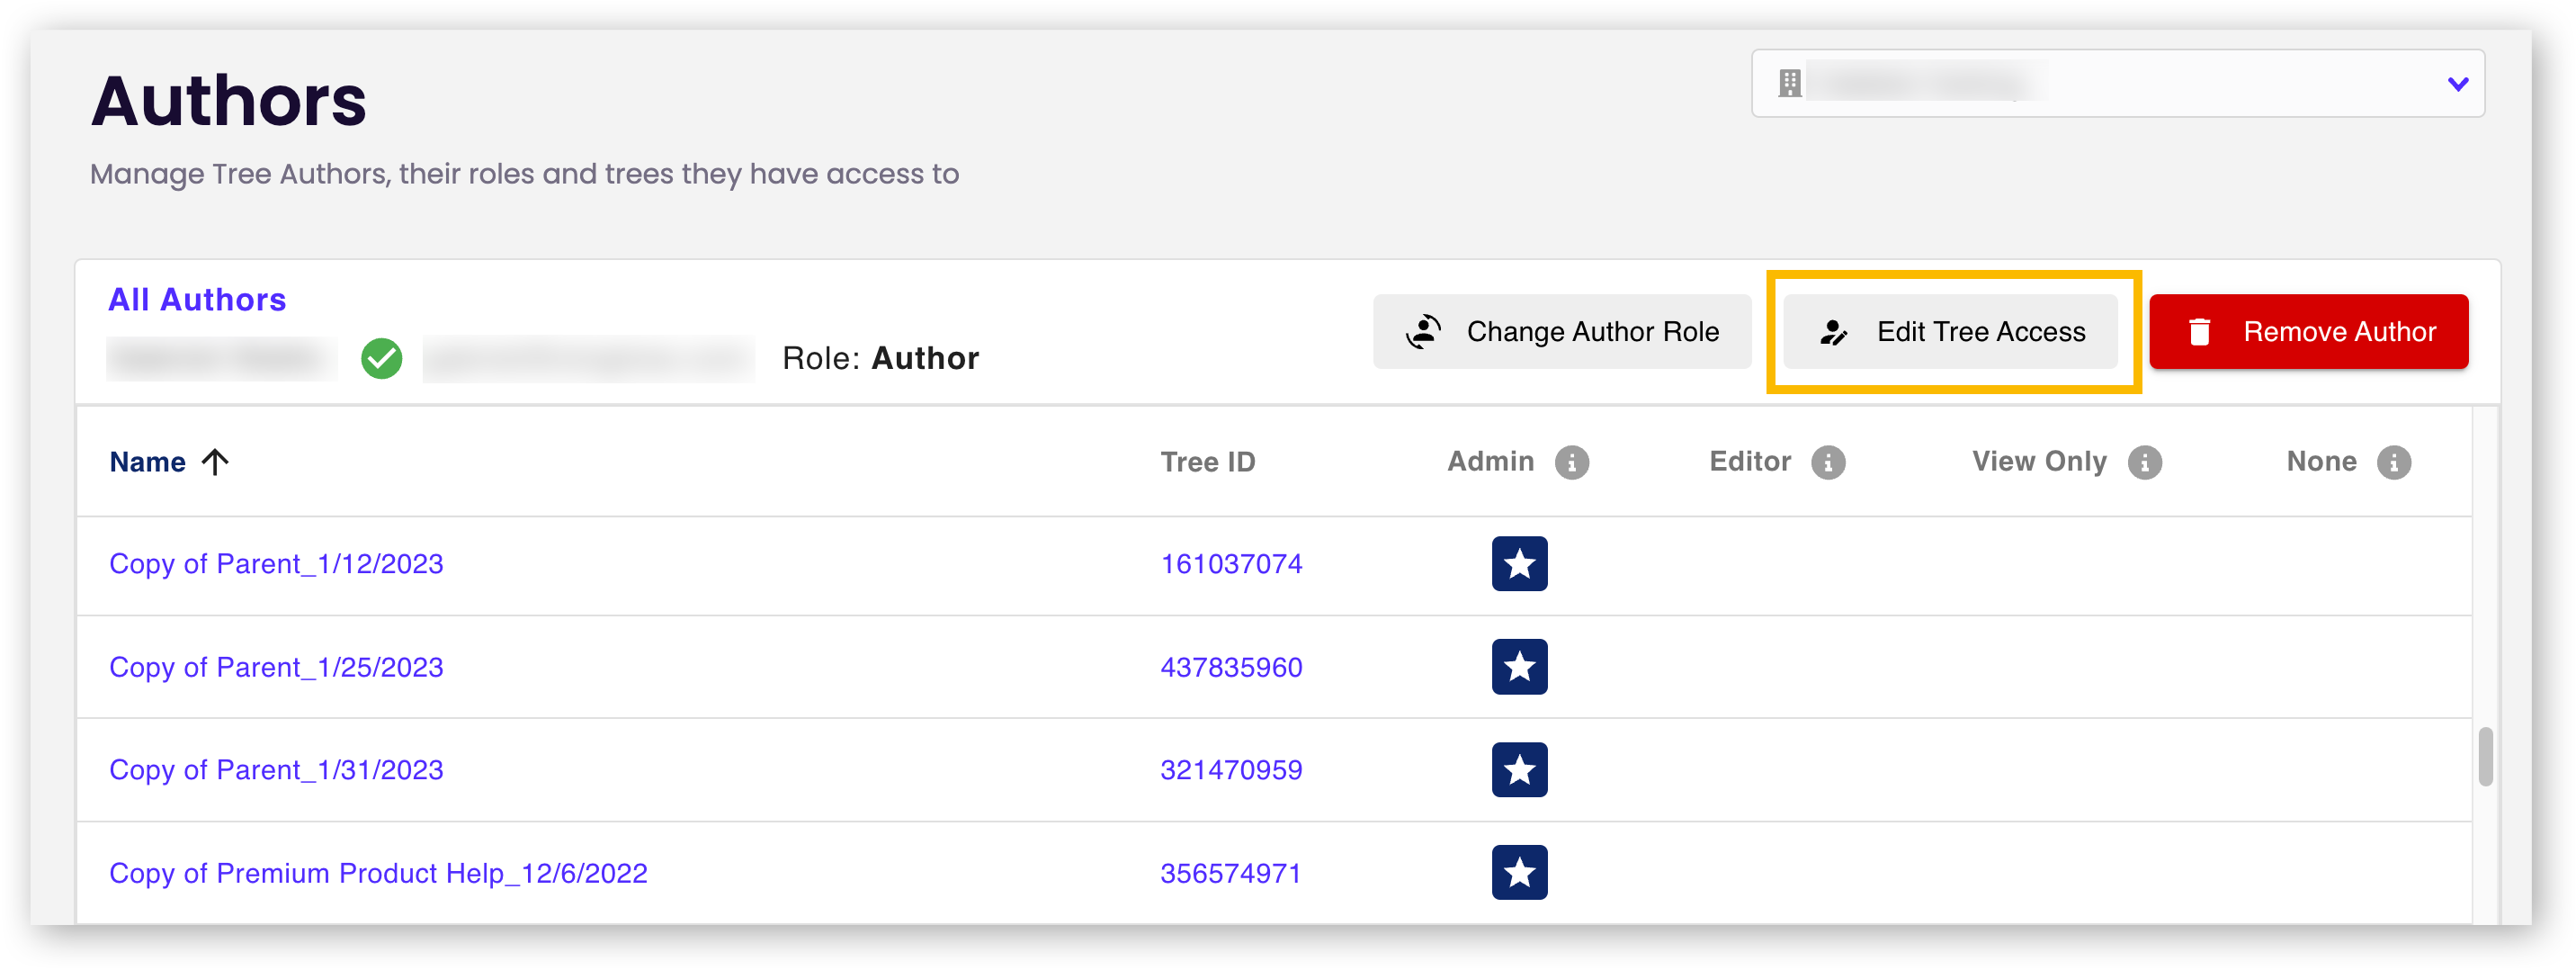This screenshot has width=2576, height=970.
Task: Click the table's vertical scrollbar thumb
Action: pos(2485,757)
